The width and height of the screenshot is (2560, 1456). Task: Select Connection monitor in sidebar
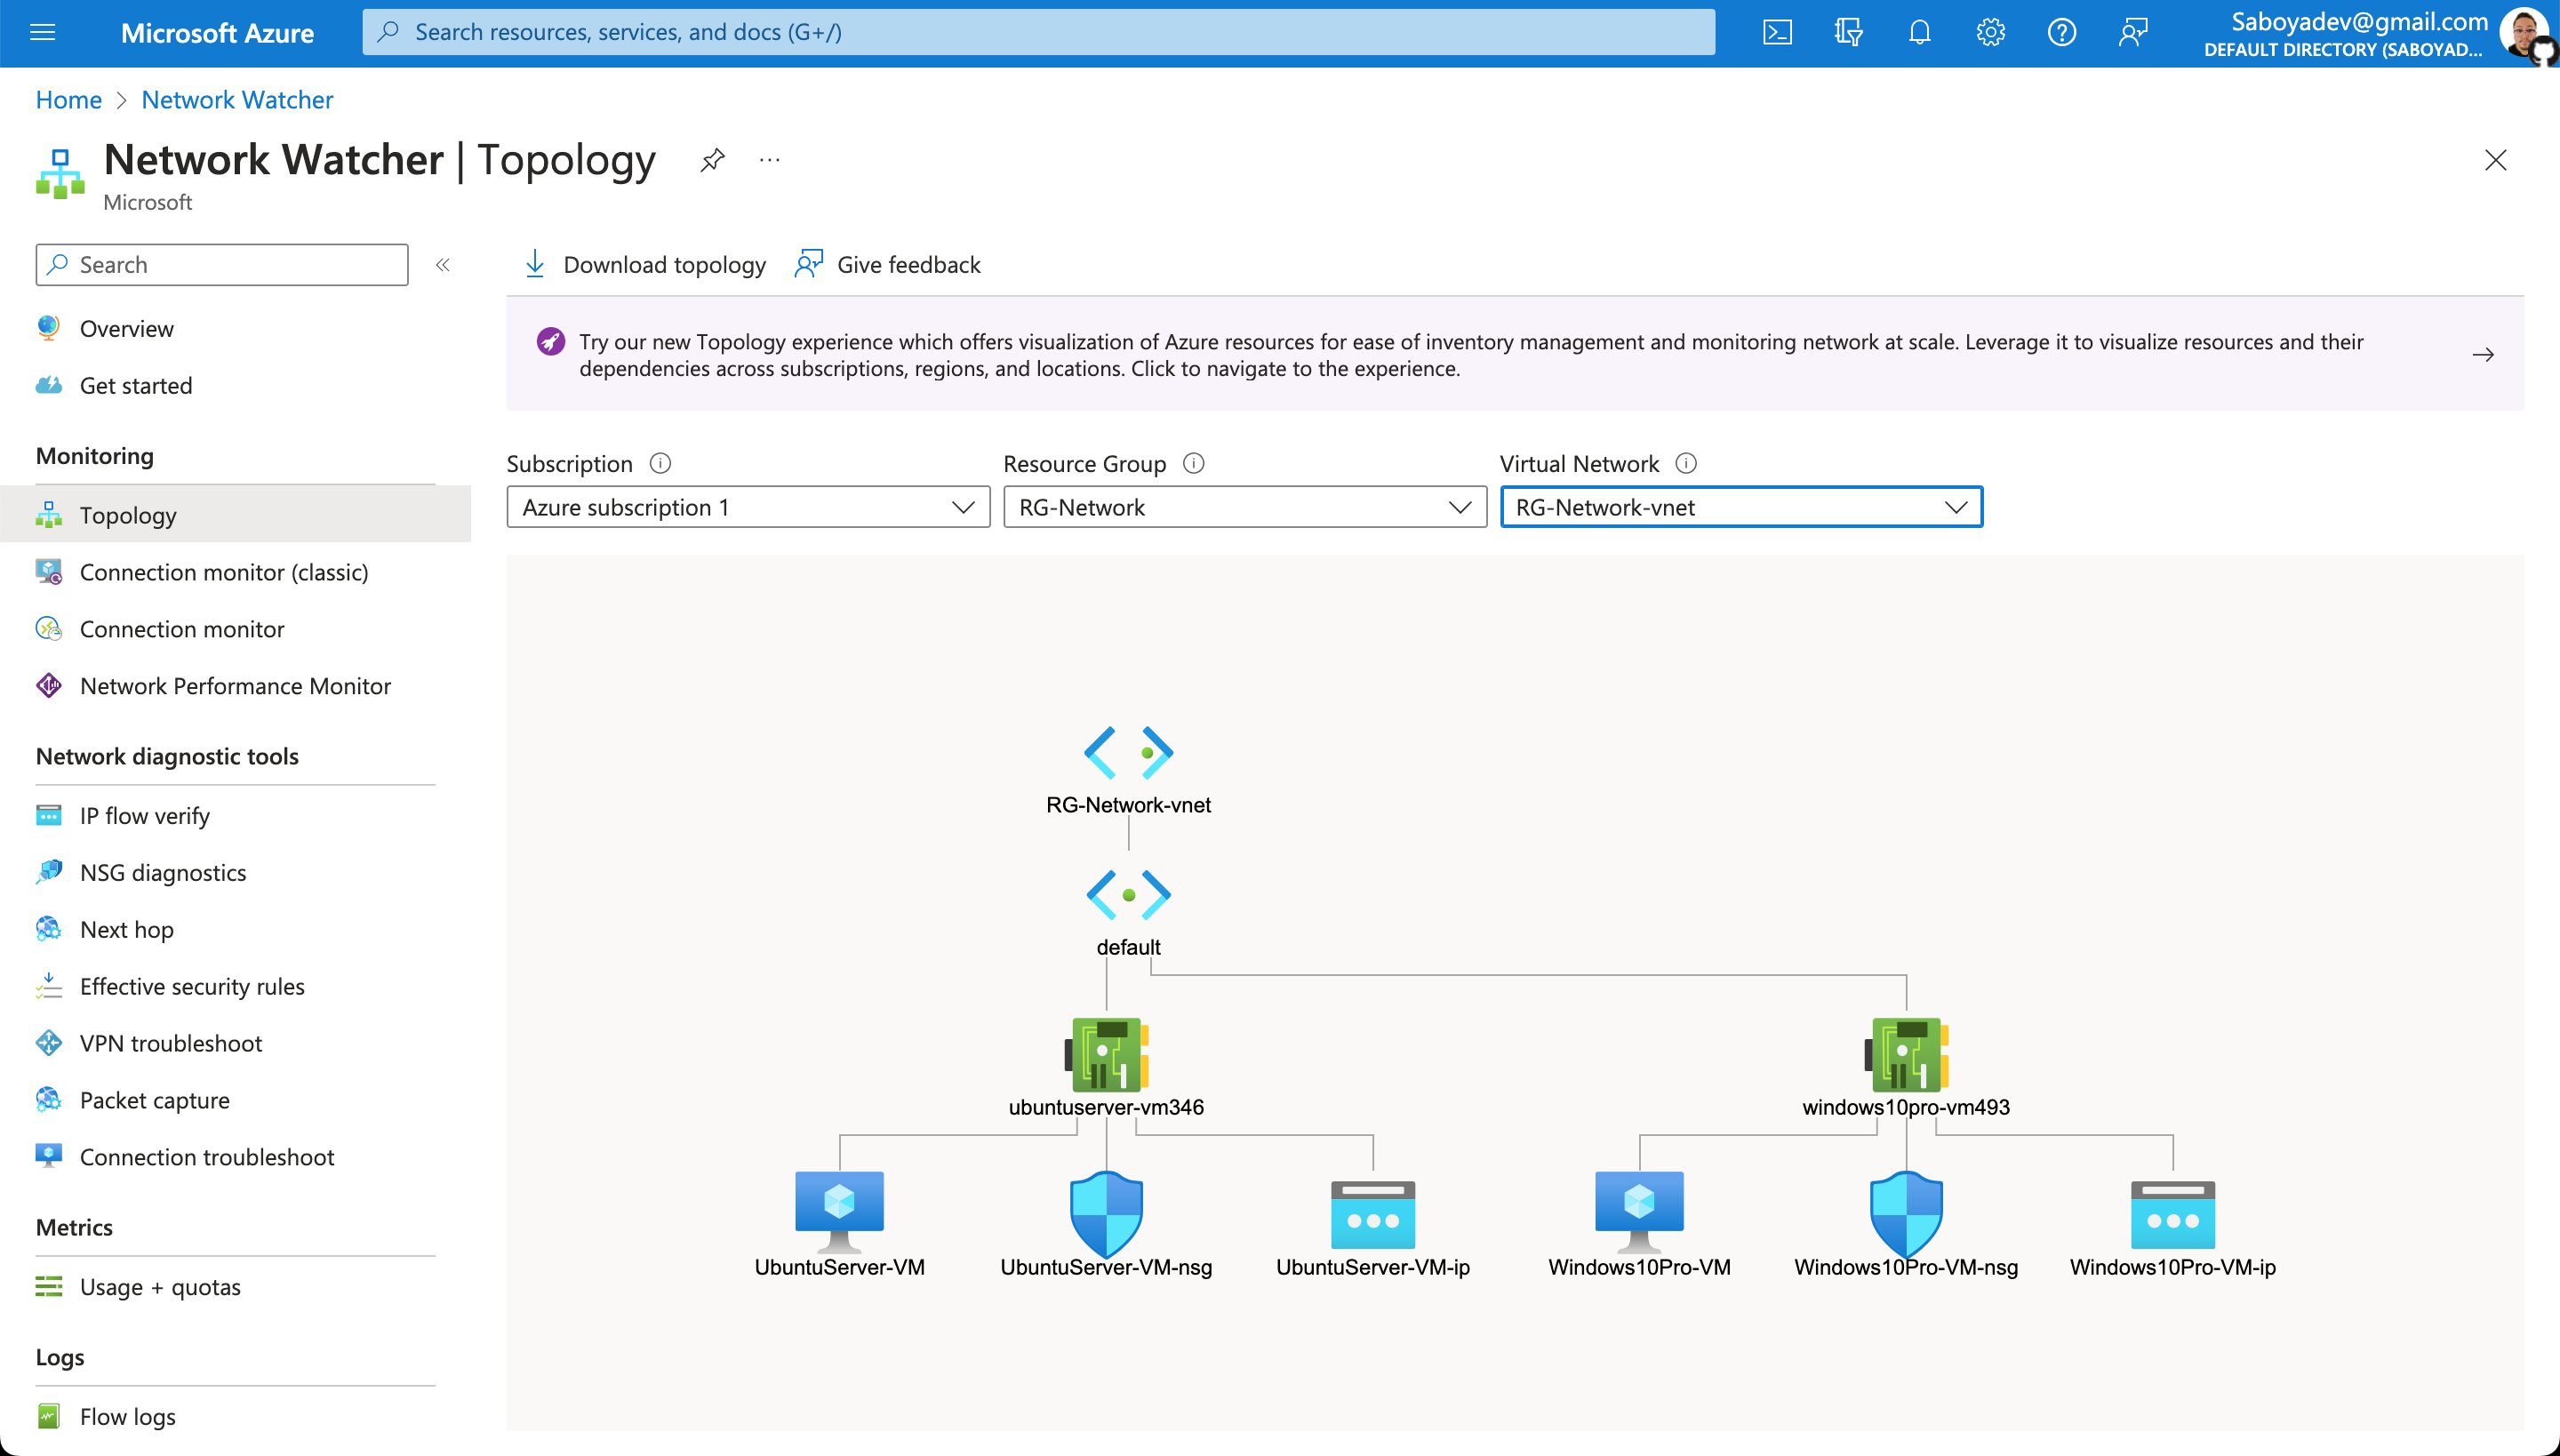[182, 629]
